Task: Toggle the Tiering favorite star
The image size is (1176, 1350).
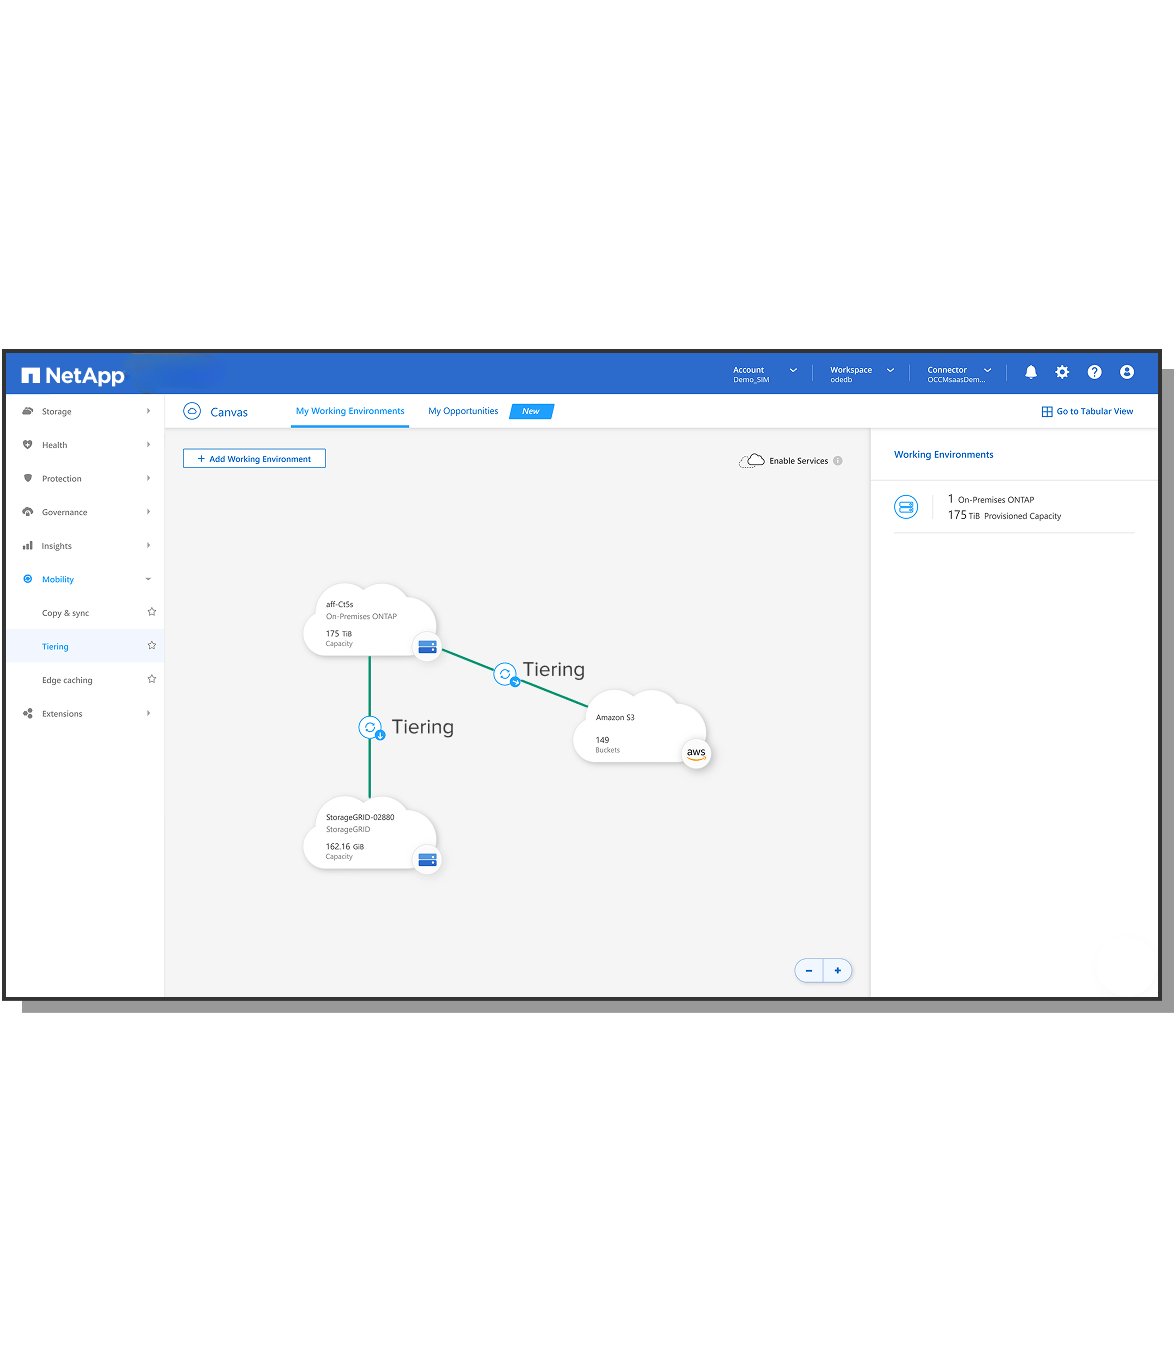Action: [x=152, y=646]
